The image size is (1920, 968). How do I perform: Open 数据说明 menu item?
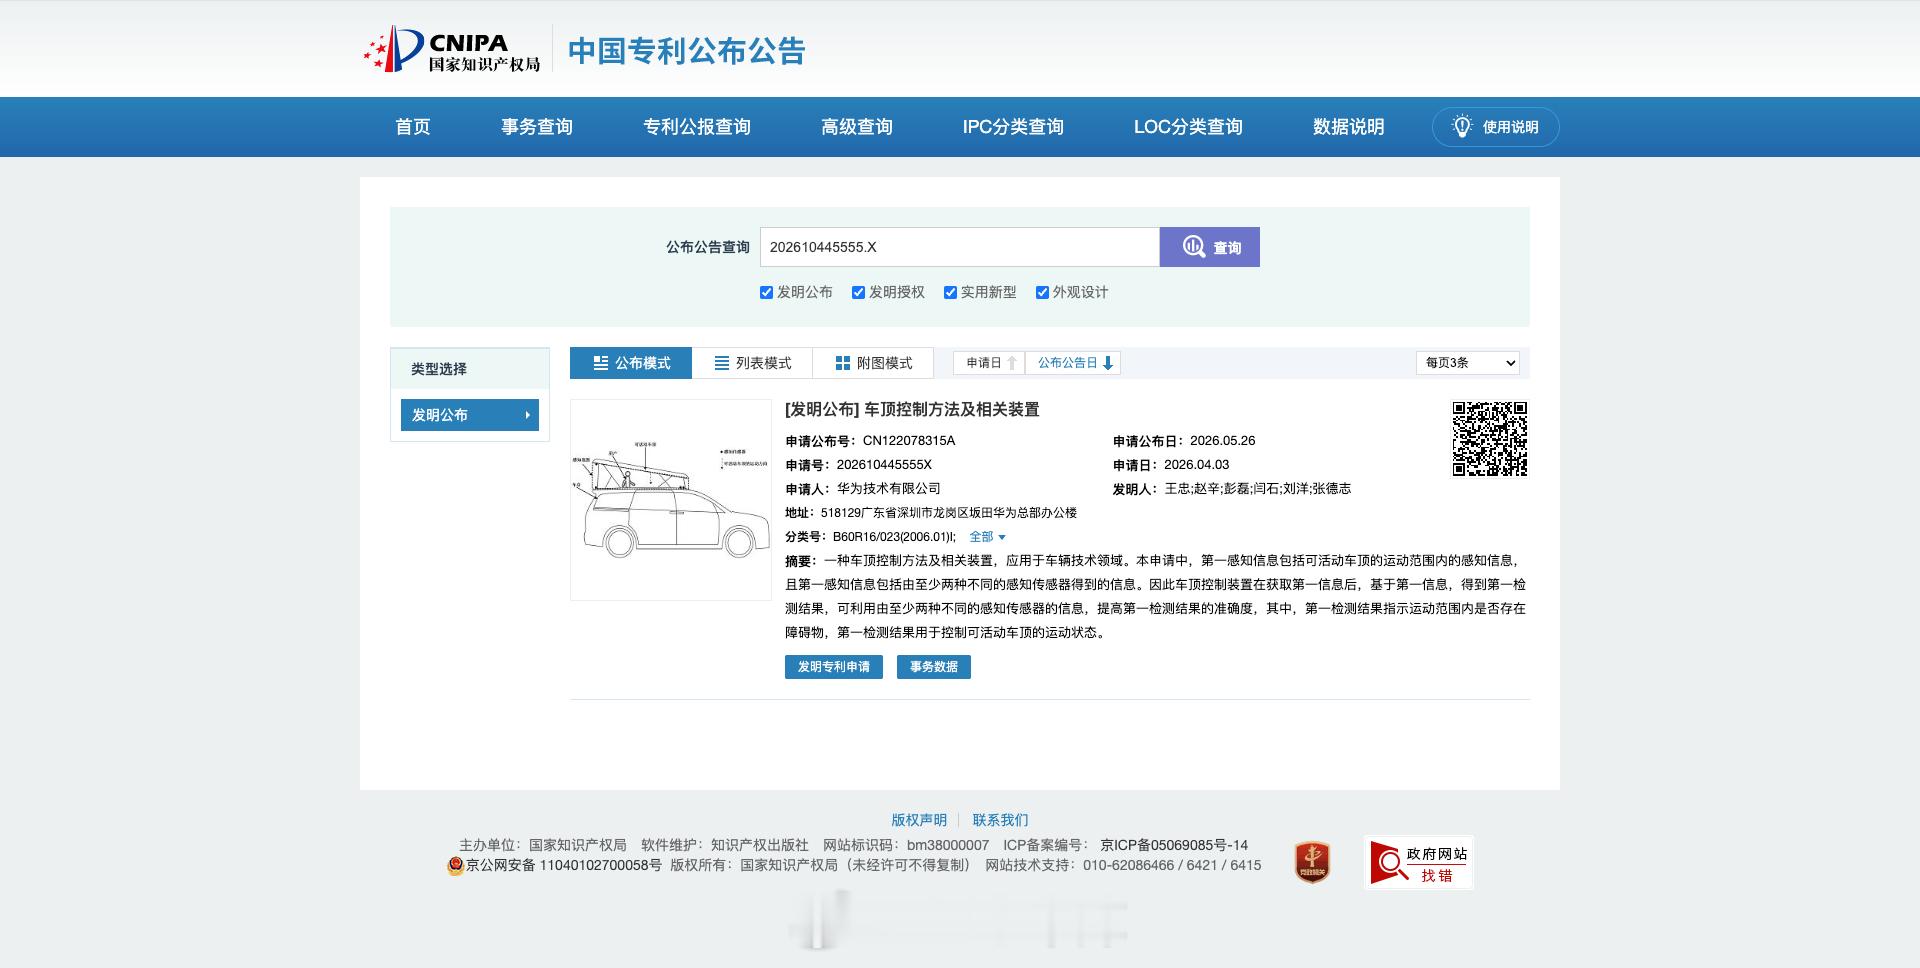pyautogui.click(x=1349, y=127)
